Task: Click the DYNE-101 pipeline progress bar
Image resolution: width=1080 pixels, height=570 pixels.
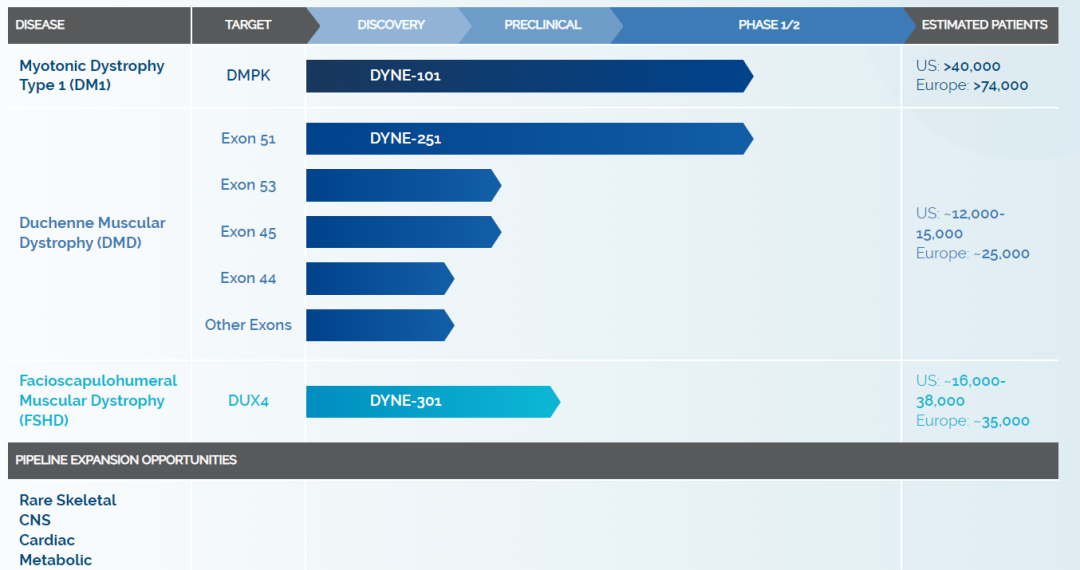Action: 530,76
